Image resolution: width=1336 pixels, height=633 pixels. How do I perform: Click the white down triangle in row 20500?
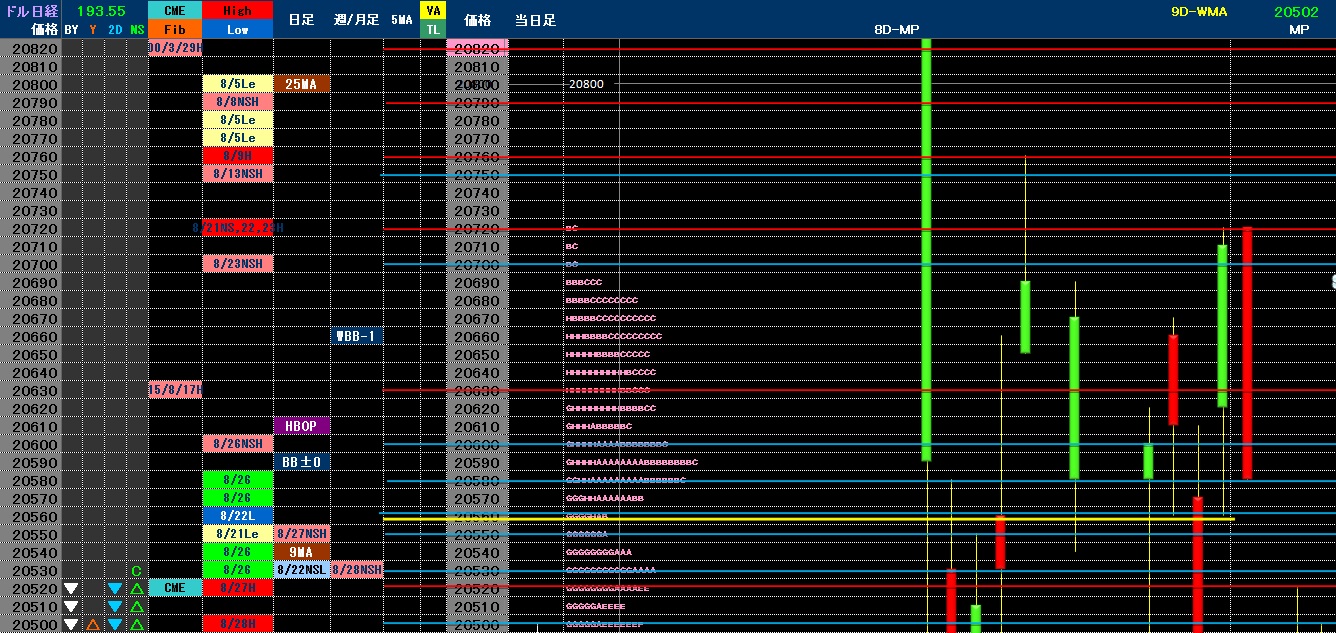tap(70, 624)
